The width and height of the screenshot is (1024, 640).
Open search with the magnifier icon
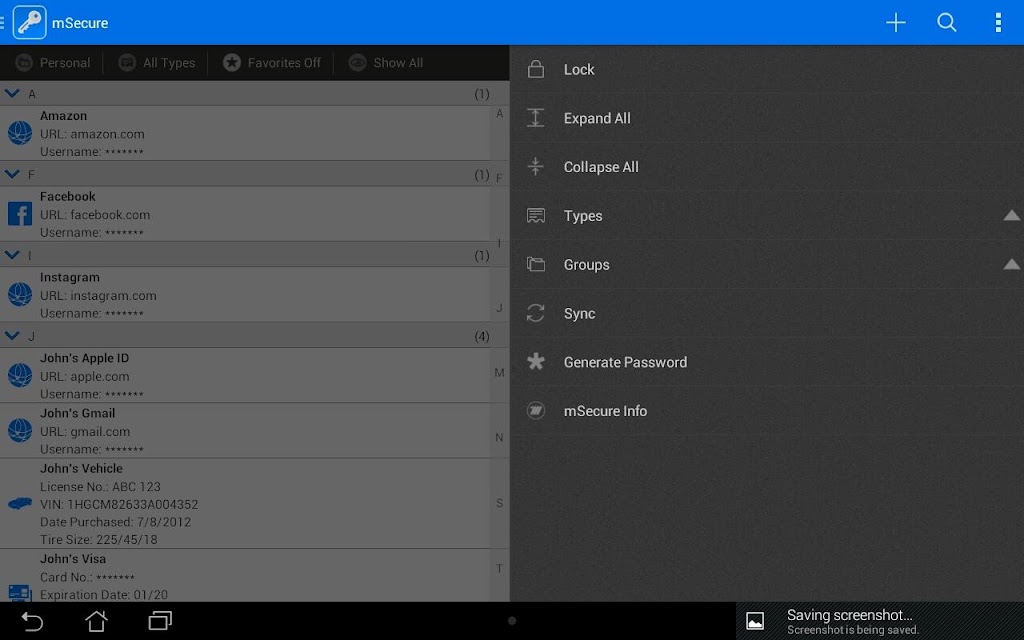(946, 23)
